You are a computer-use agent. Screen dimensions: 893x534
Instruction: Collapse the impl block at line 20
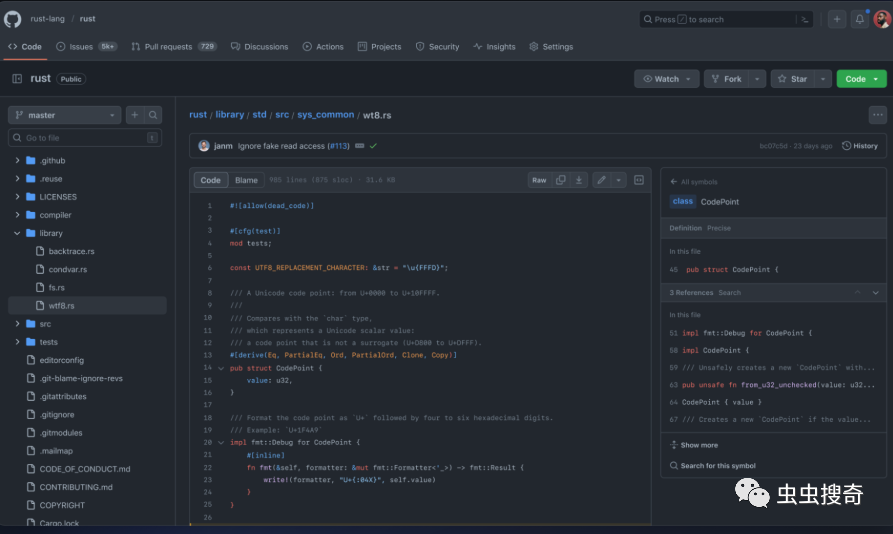pyautogui.click(x=221, y=442)
